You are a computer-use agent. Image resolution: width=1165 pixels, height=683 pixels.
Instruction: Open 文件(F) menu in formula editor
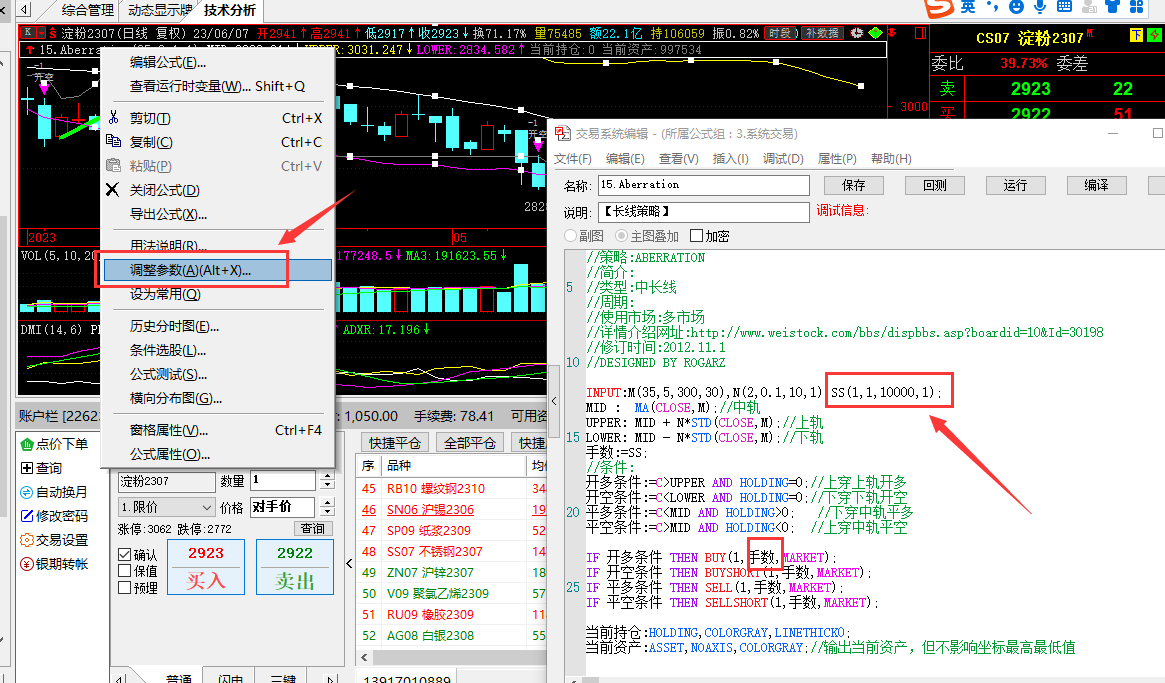[573, 158]
